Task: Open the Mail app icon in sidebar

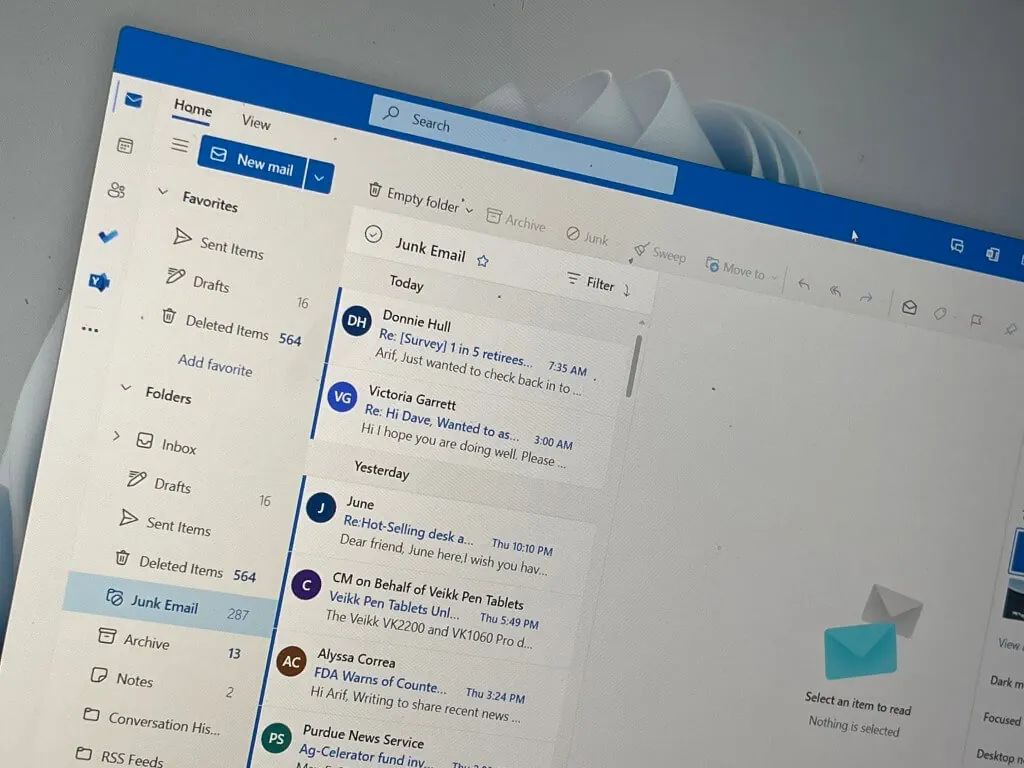Action: click(x=134, y=100)
